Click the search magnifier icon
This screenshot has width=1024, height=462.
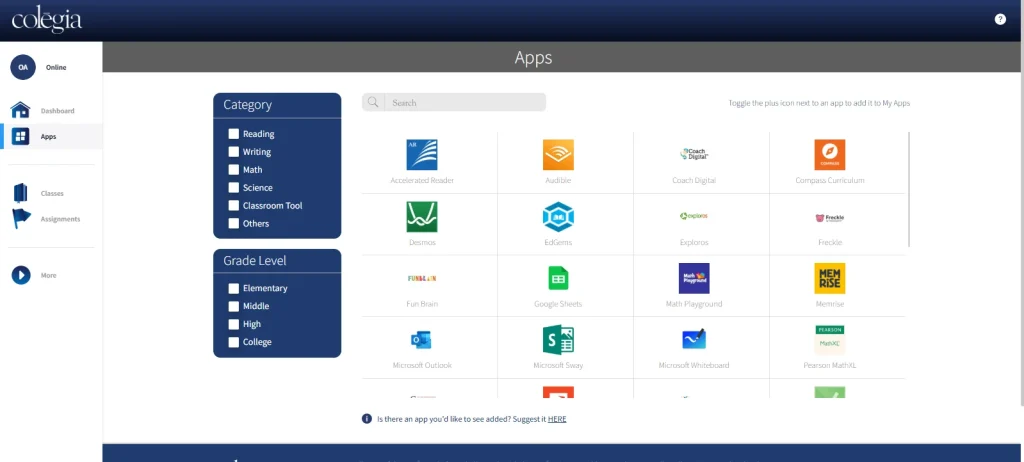coord(373,103)
